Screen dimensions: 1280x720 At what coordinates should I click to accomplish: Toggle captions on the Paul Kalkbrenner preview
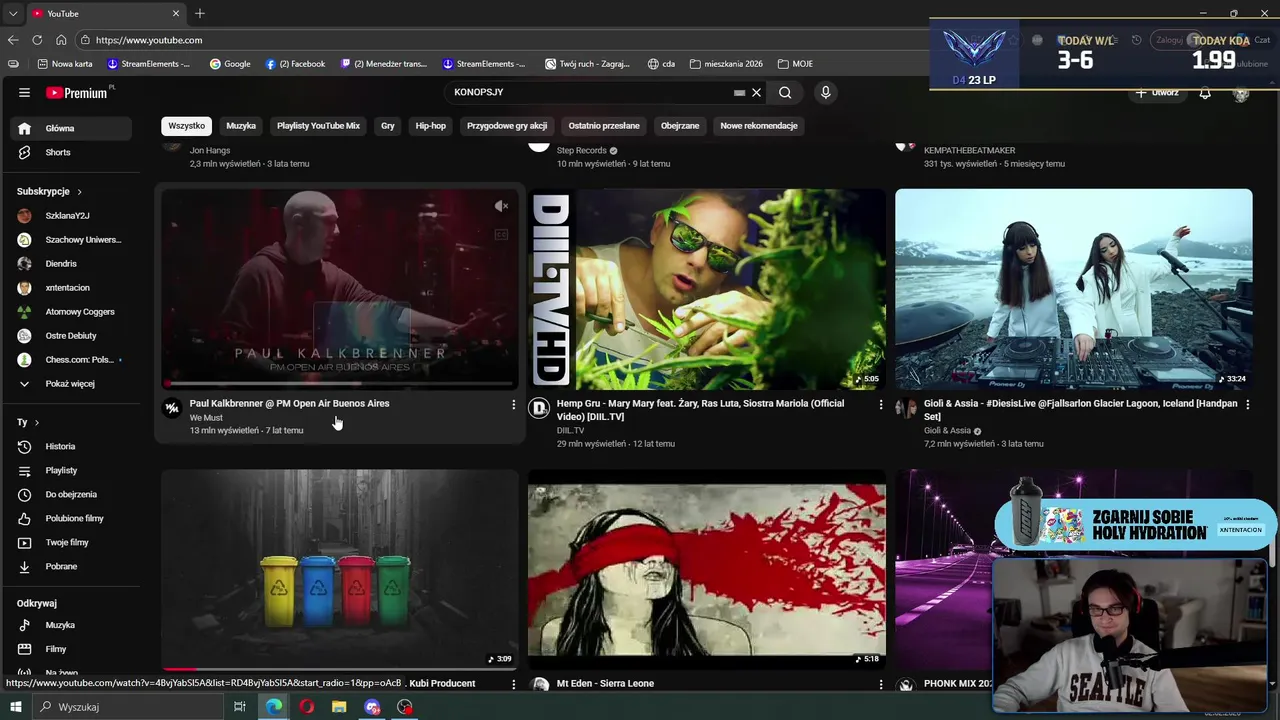click(501, 235)
